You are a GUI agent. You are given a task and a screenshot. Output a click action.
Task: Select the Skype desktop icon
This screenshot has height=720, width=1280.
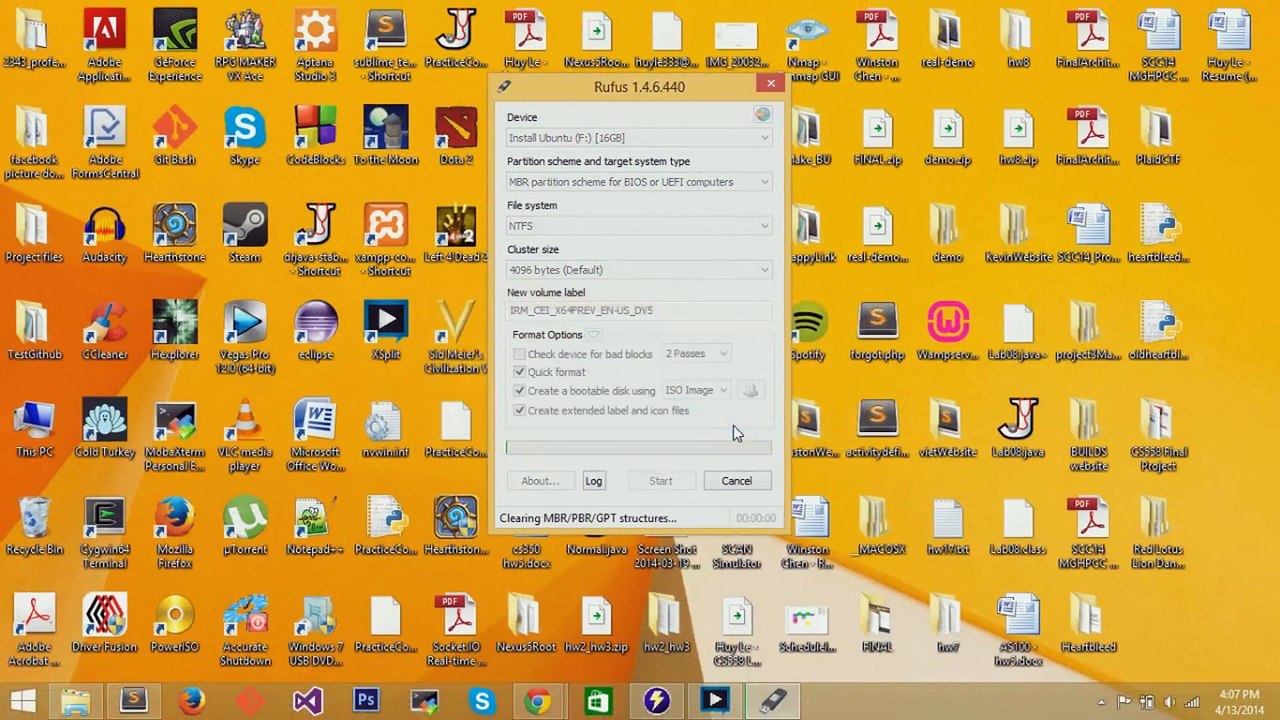[x=245, y=137]
